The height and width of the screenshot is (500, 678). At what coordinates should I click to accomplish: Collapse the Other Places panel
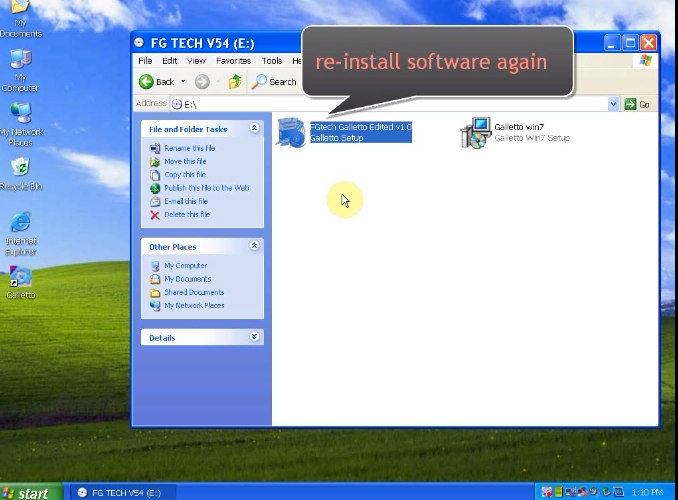tap(254, 246)
